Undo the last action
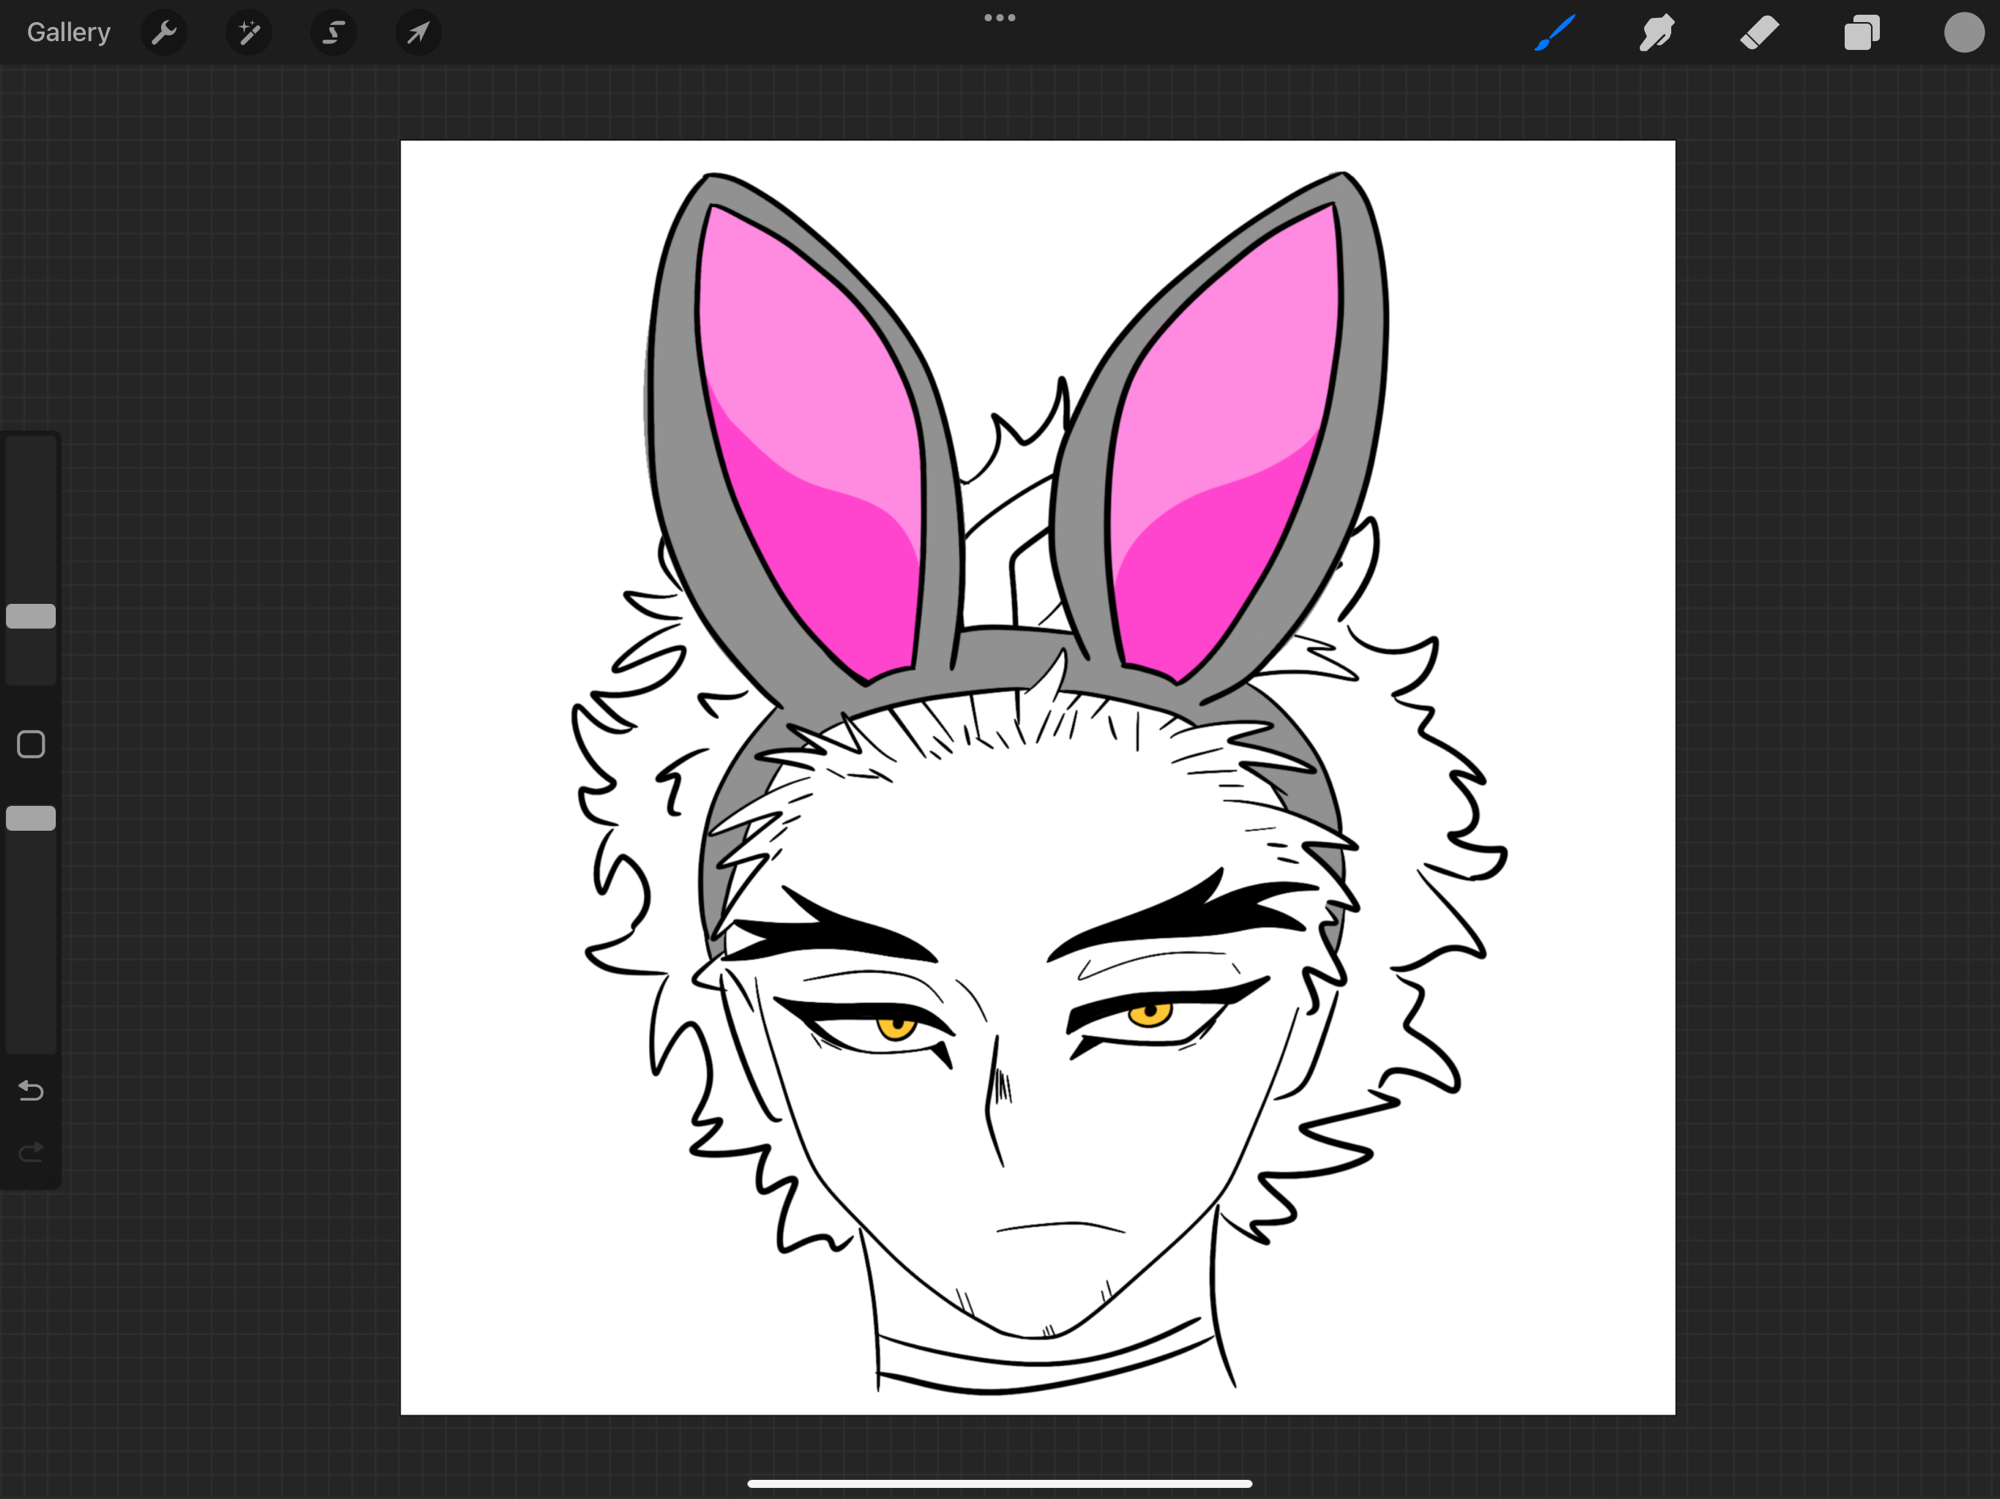 tap(31, 1090)
